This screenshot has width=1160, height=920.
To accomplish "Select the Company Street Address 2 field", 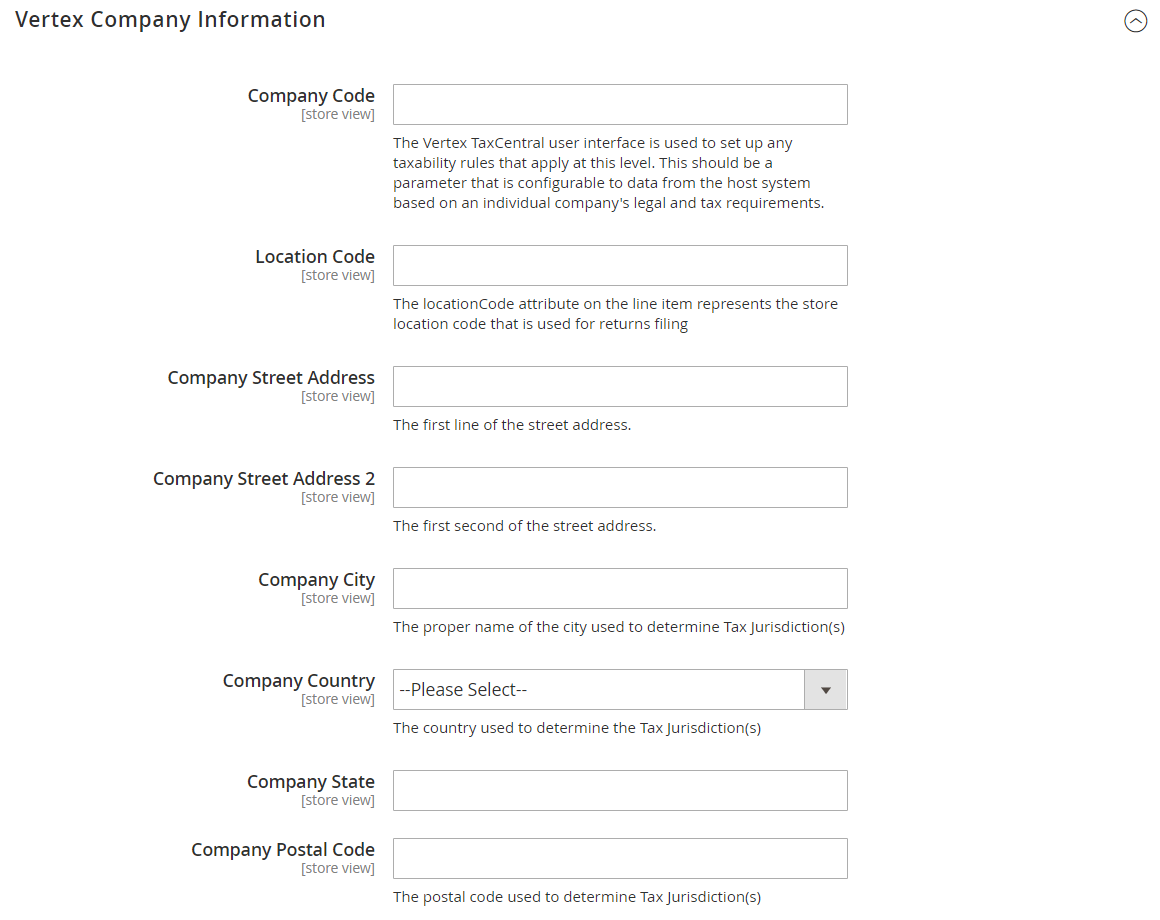I will click(620, 487).
